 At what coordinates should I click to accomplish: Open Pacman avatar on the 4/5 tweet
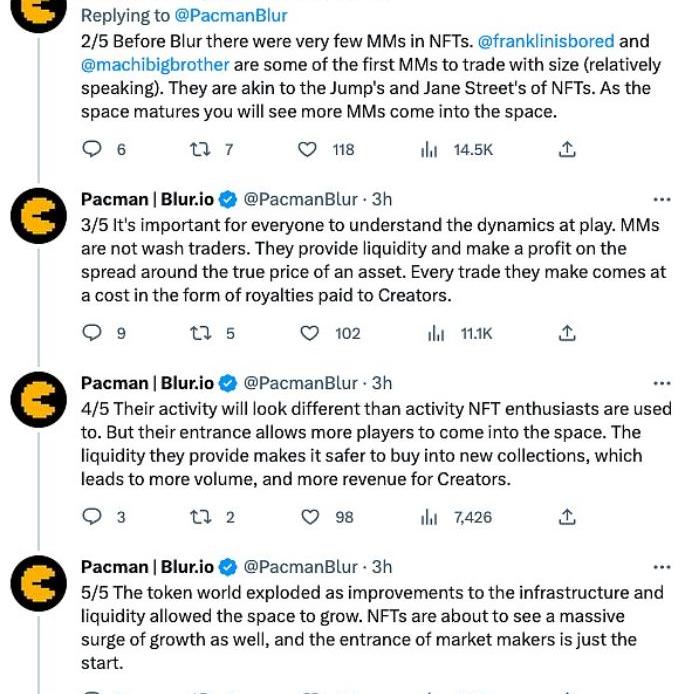pyautogui.click(x=39, y=400)
